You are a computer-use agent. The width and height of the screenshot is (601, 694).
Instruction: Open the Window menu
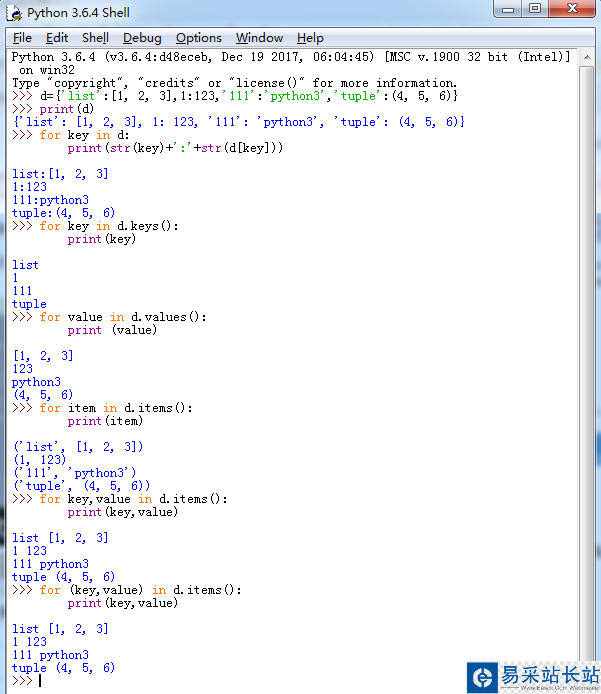(259, 38)
